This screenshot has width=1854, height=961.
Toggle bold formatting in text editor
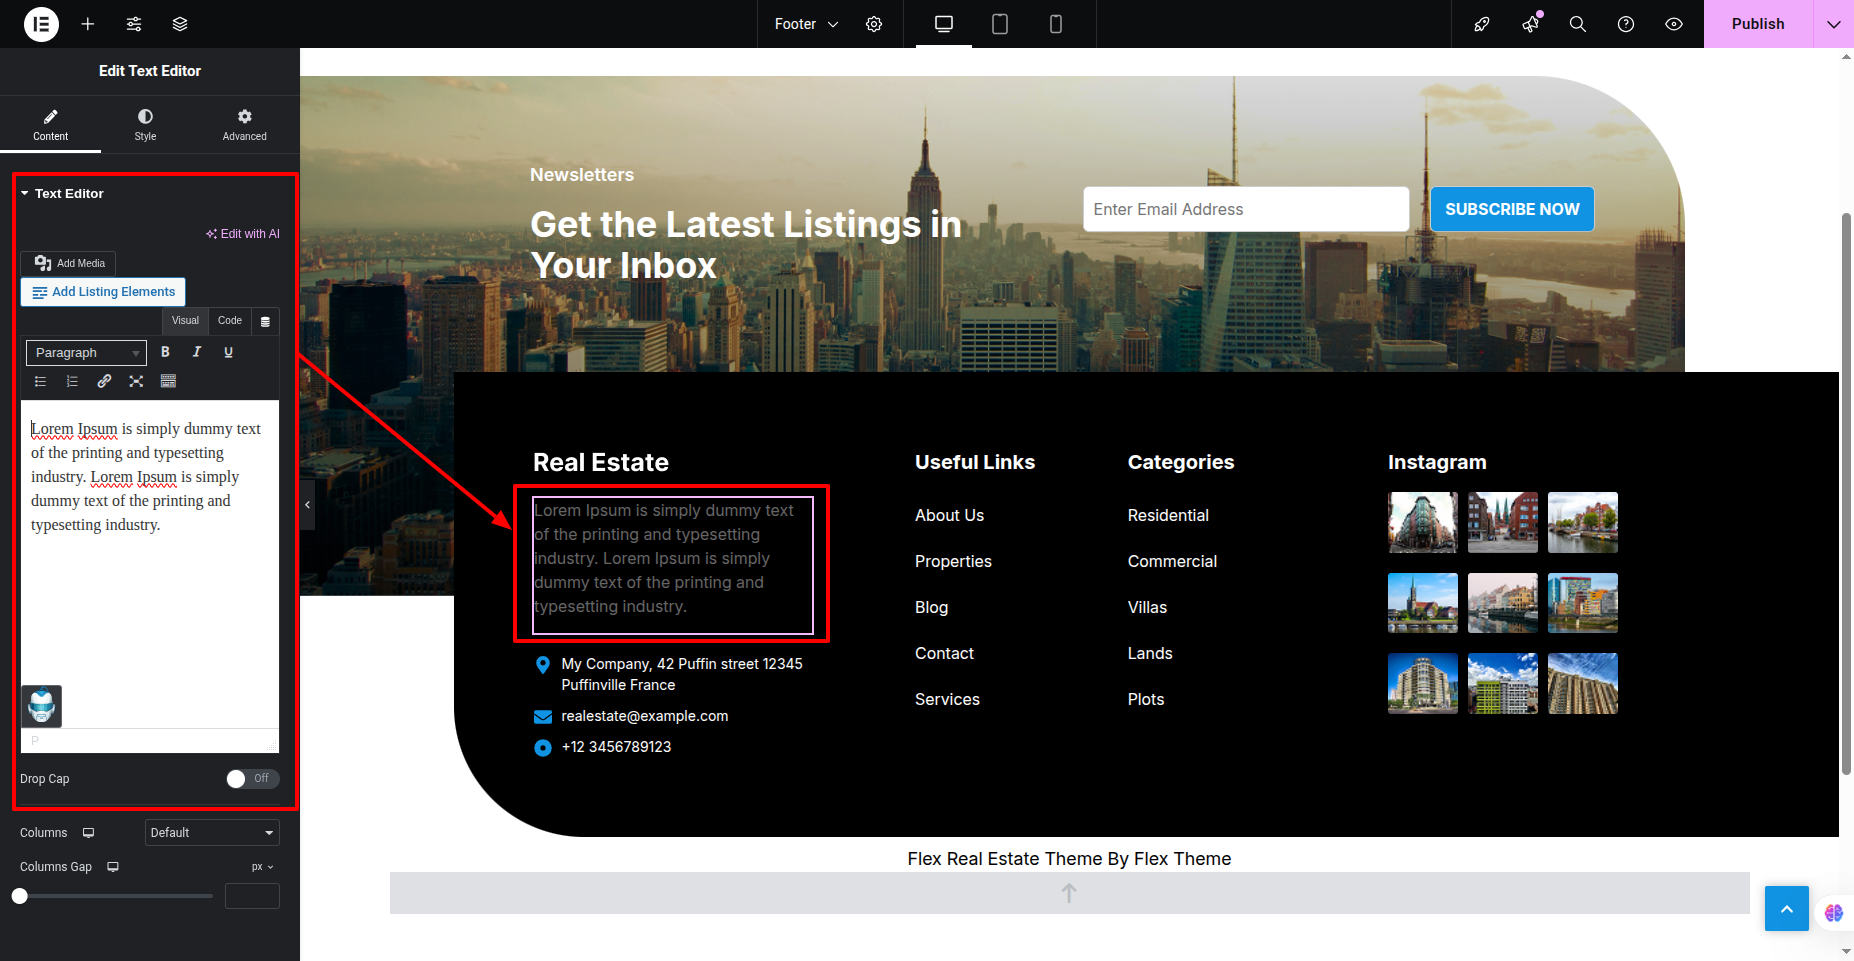coord(166,352)
